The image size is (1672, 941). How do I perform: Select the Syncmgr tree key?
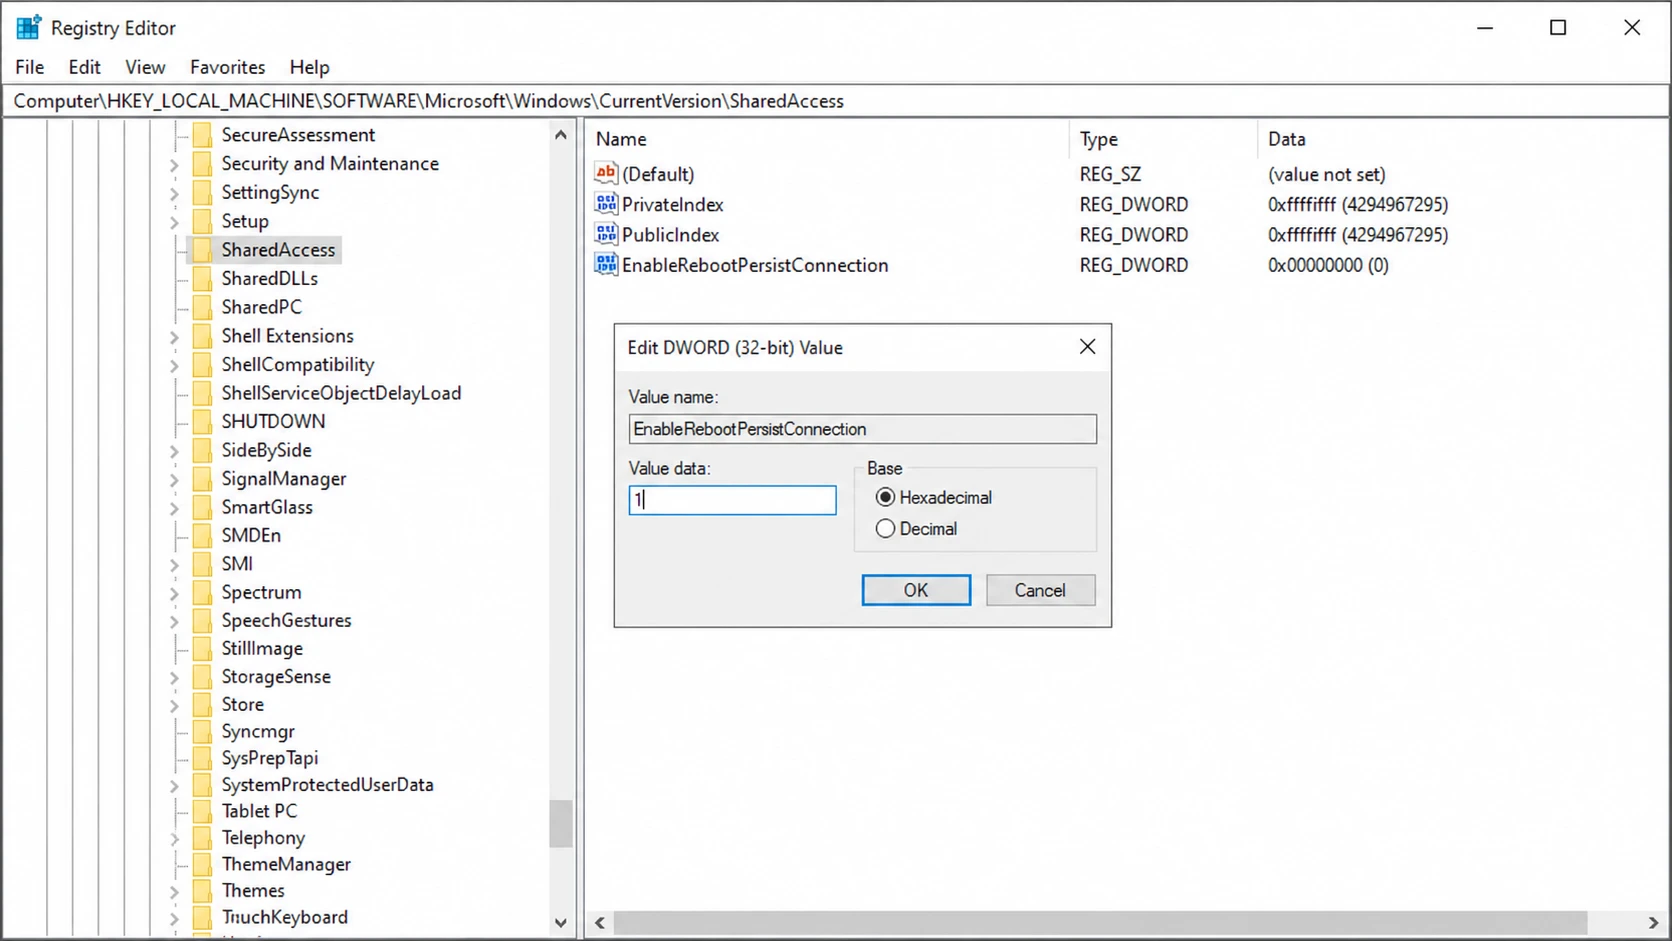tap(258, 731)
